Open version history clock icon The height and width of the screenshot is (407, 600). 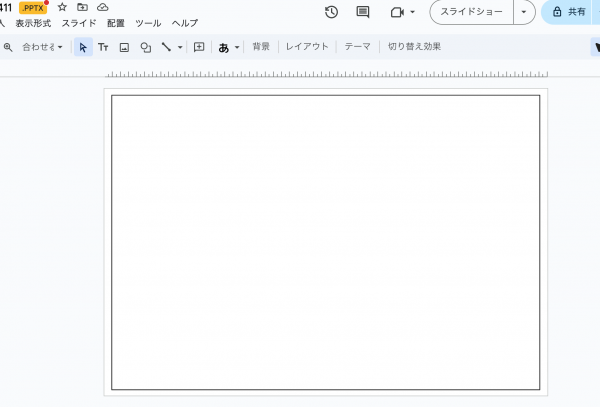click(x=332, y=12)
